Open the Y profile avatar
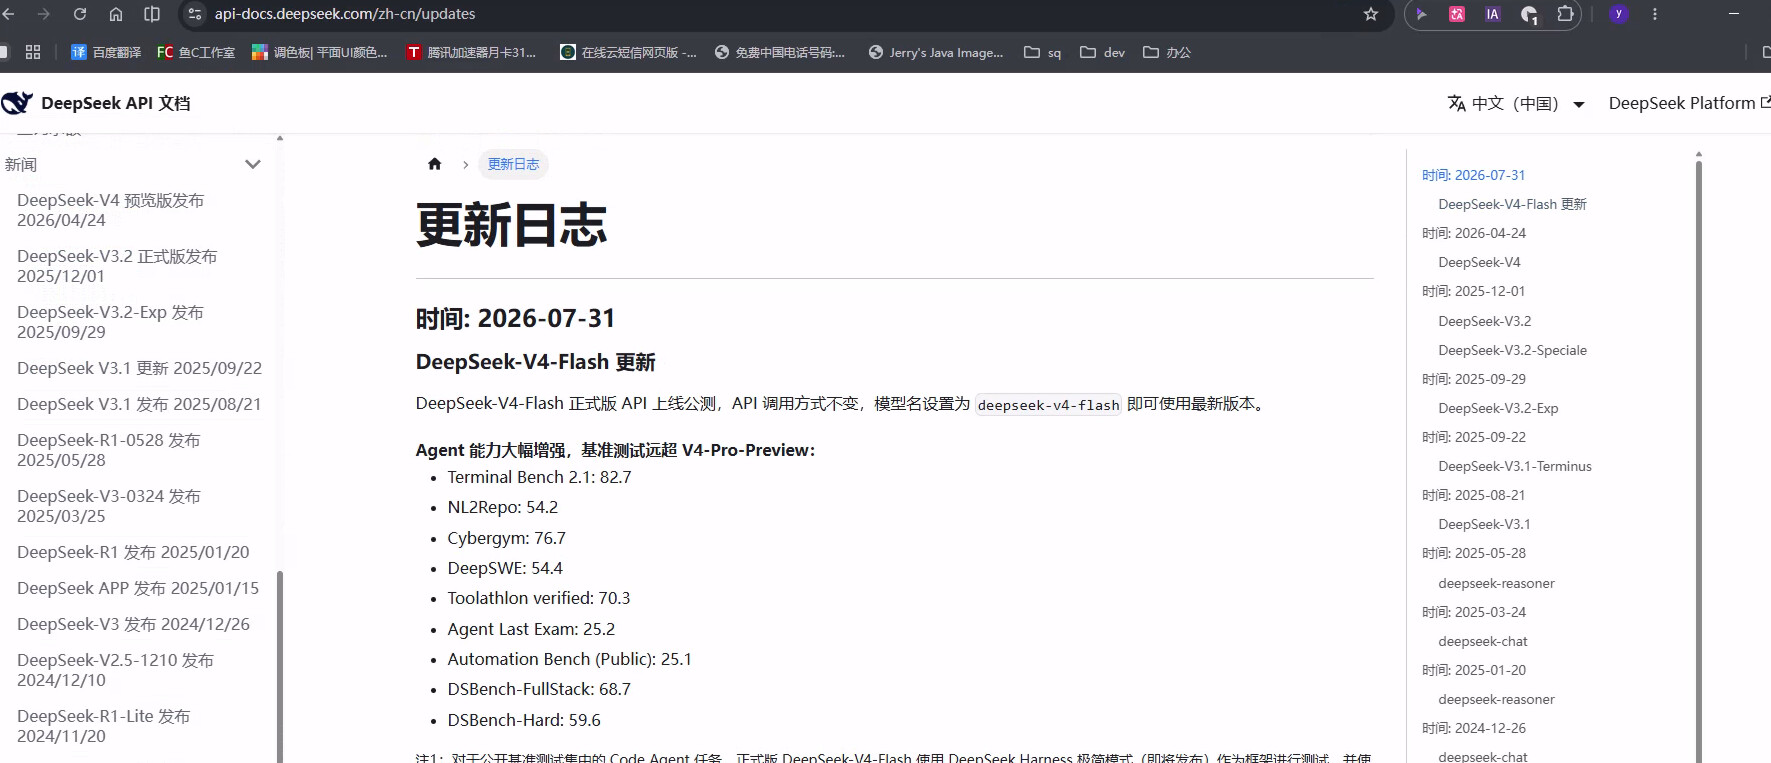This screenshot has width=1771, height=763. 1618,14
